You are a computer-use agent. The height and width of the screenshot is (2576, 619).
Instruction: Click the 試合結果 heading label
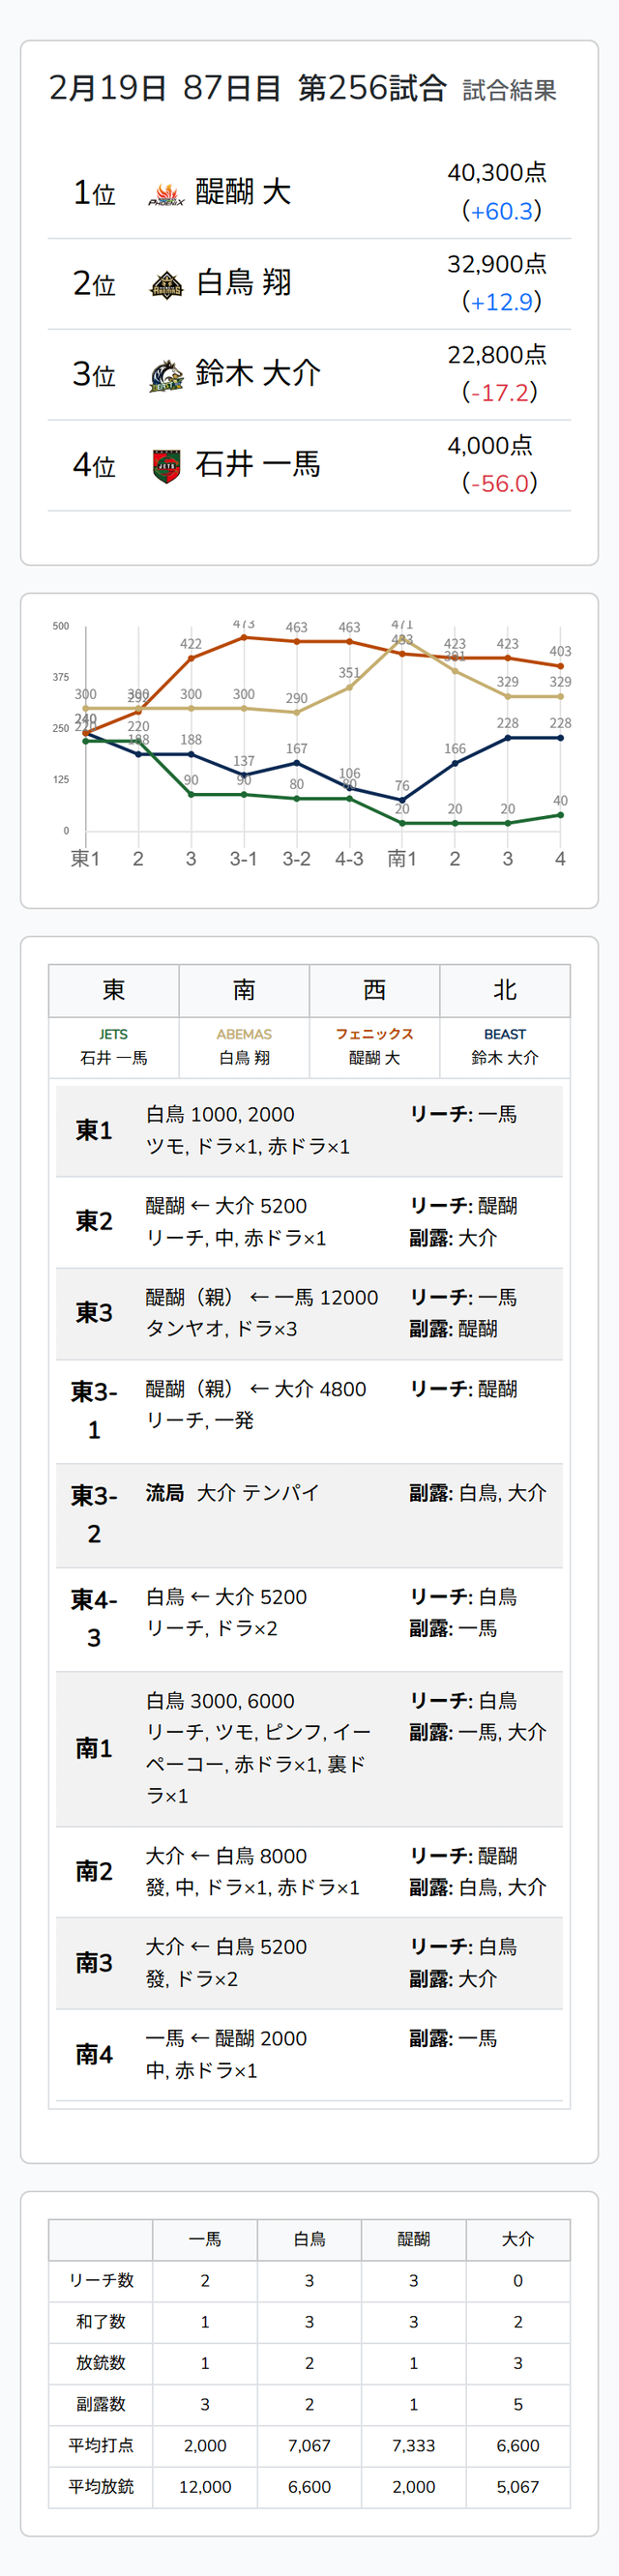509,91
